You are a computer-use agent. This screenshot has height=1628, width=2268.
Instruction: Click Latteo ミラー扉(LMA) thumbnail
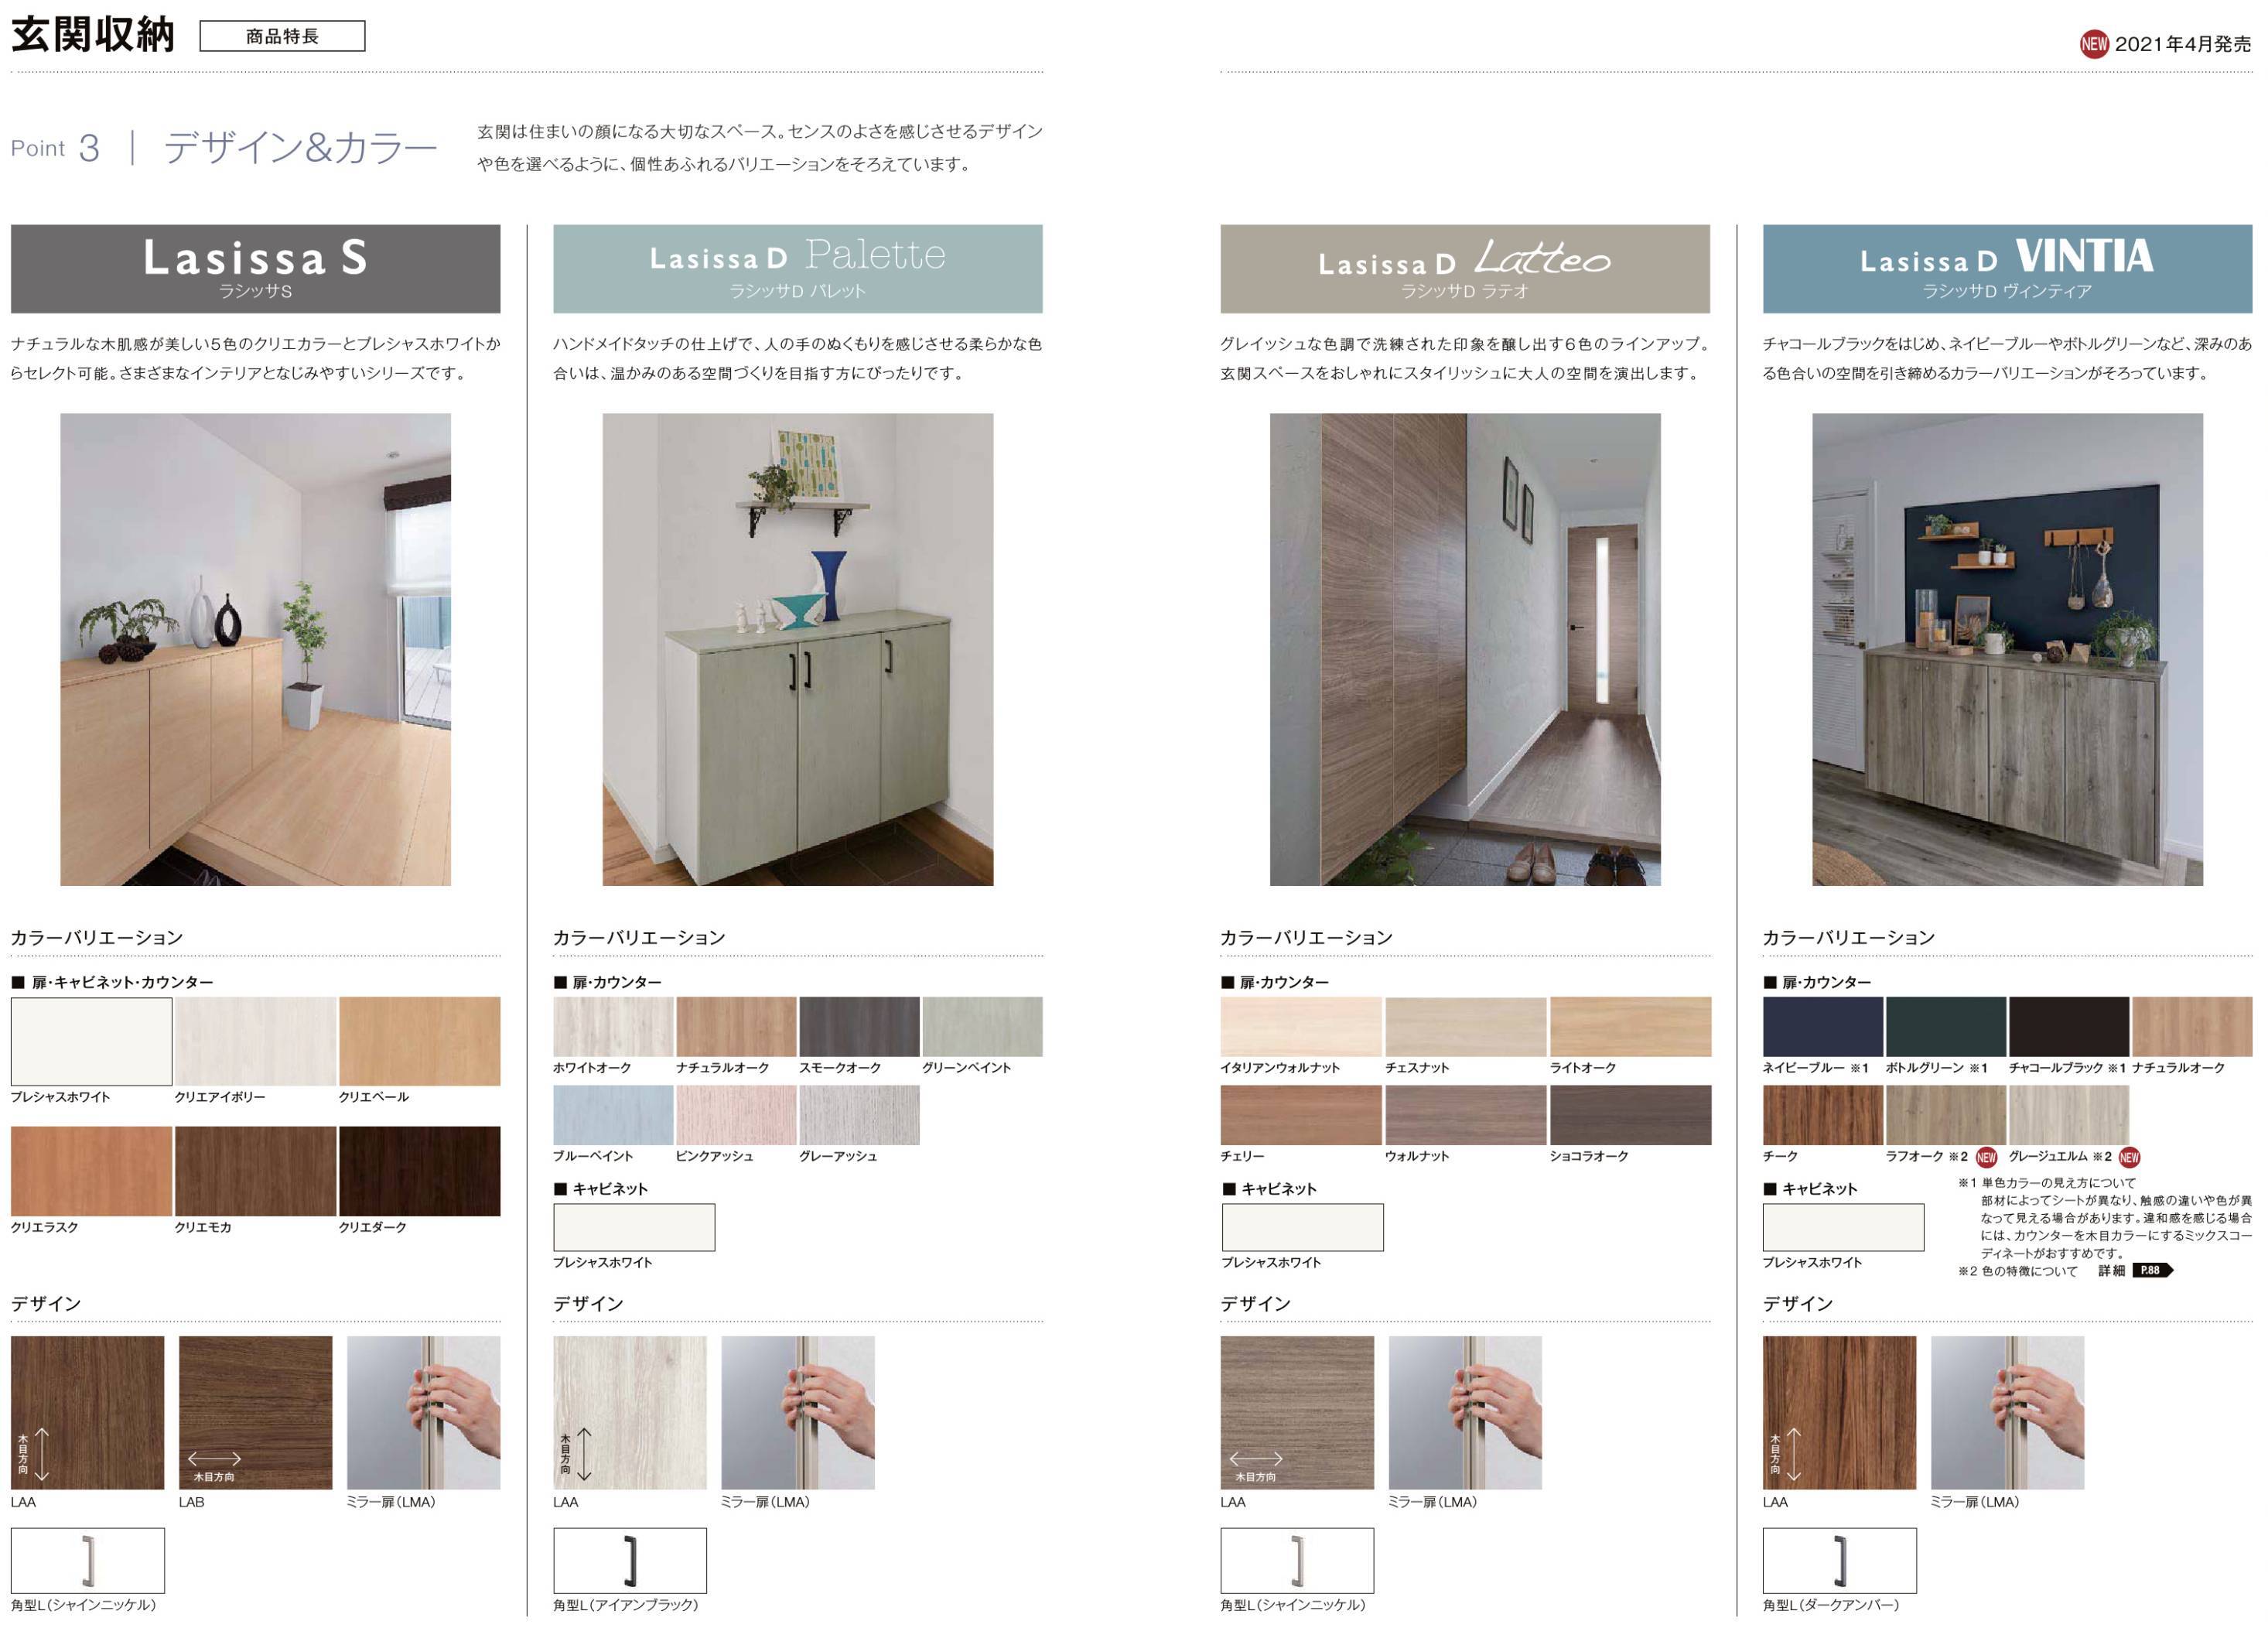click(x=1465, y=1412)
